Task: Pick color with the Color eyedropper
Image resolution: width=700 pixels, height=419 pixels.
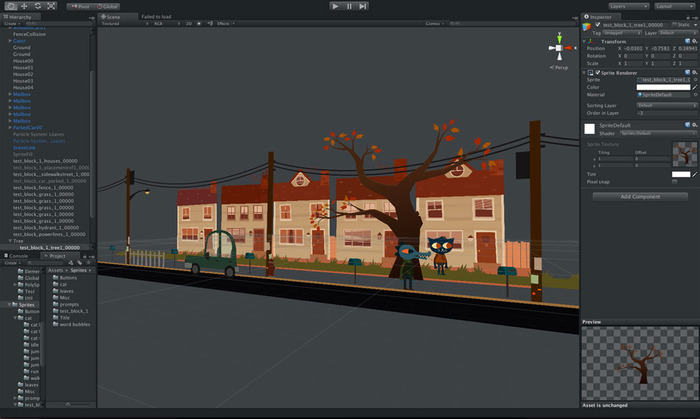Action: [695, 87]
